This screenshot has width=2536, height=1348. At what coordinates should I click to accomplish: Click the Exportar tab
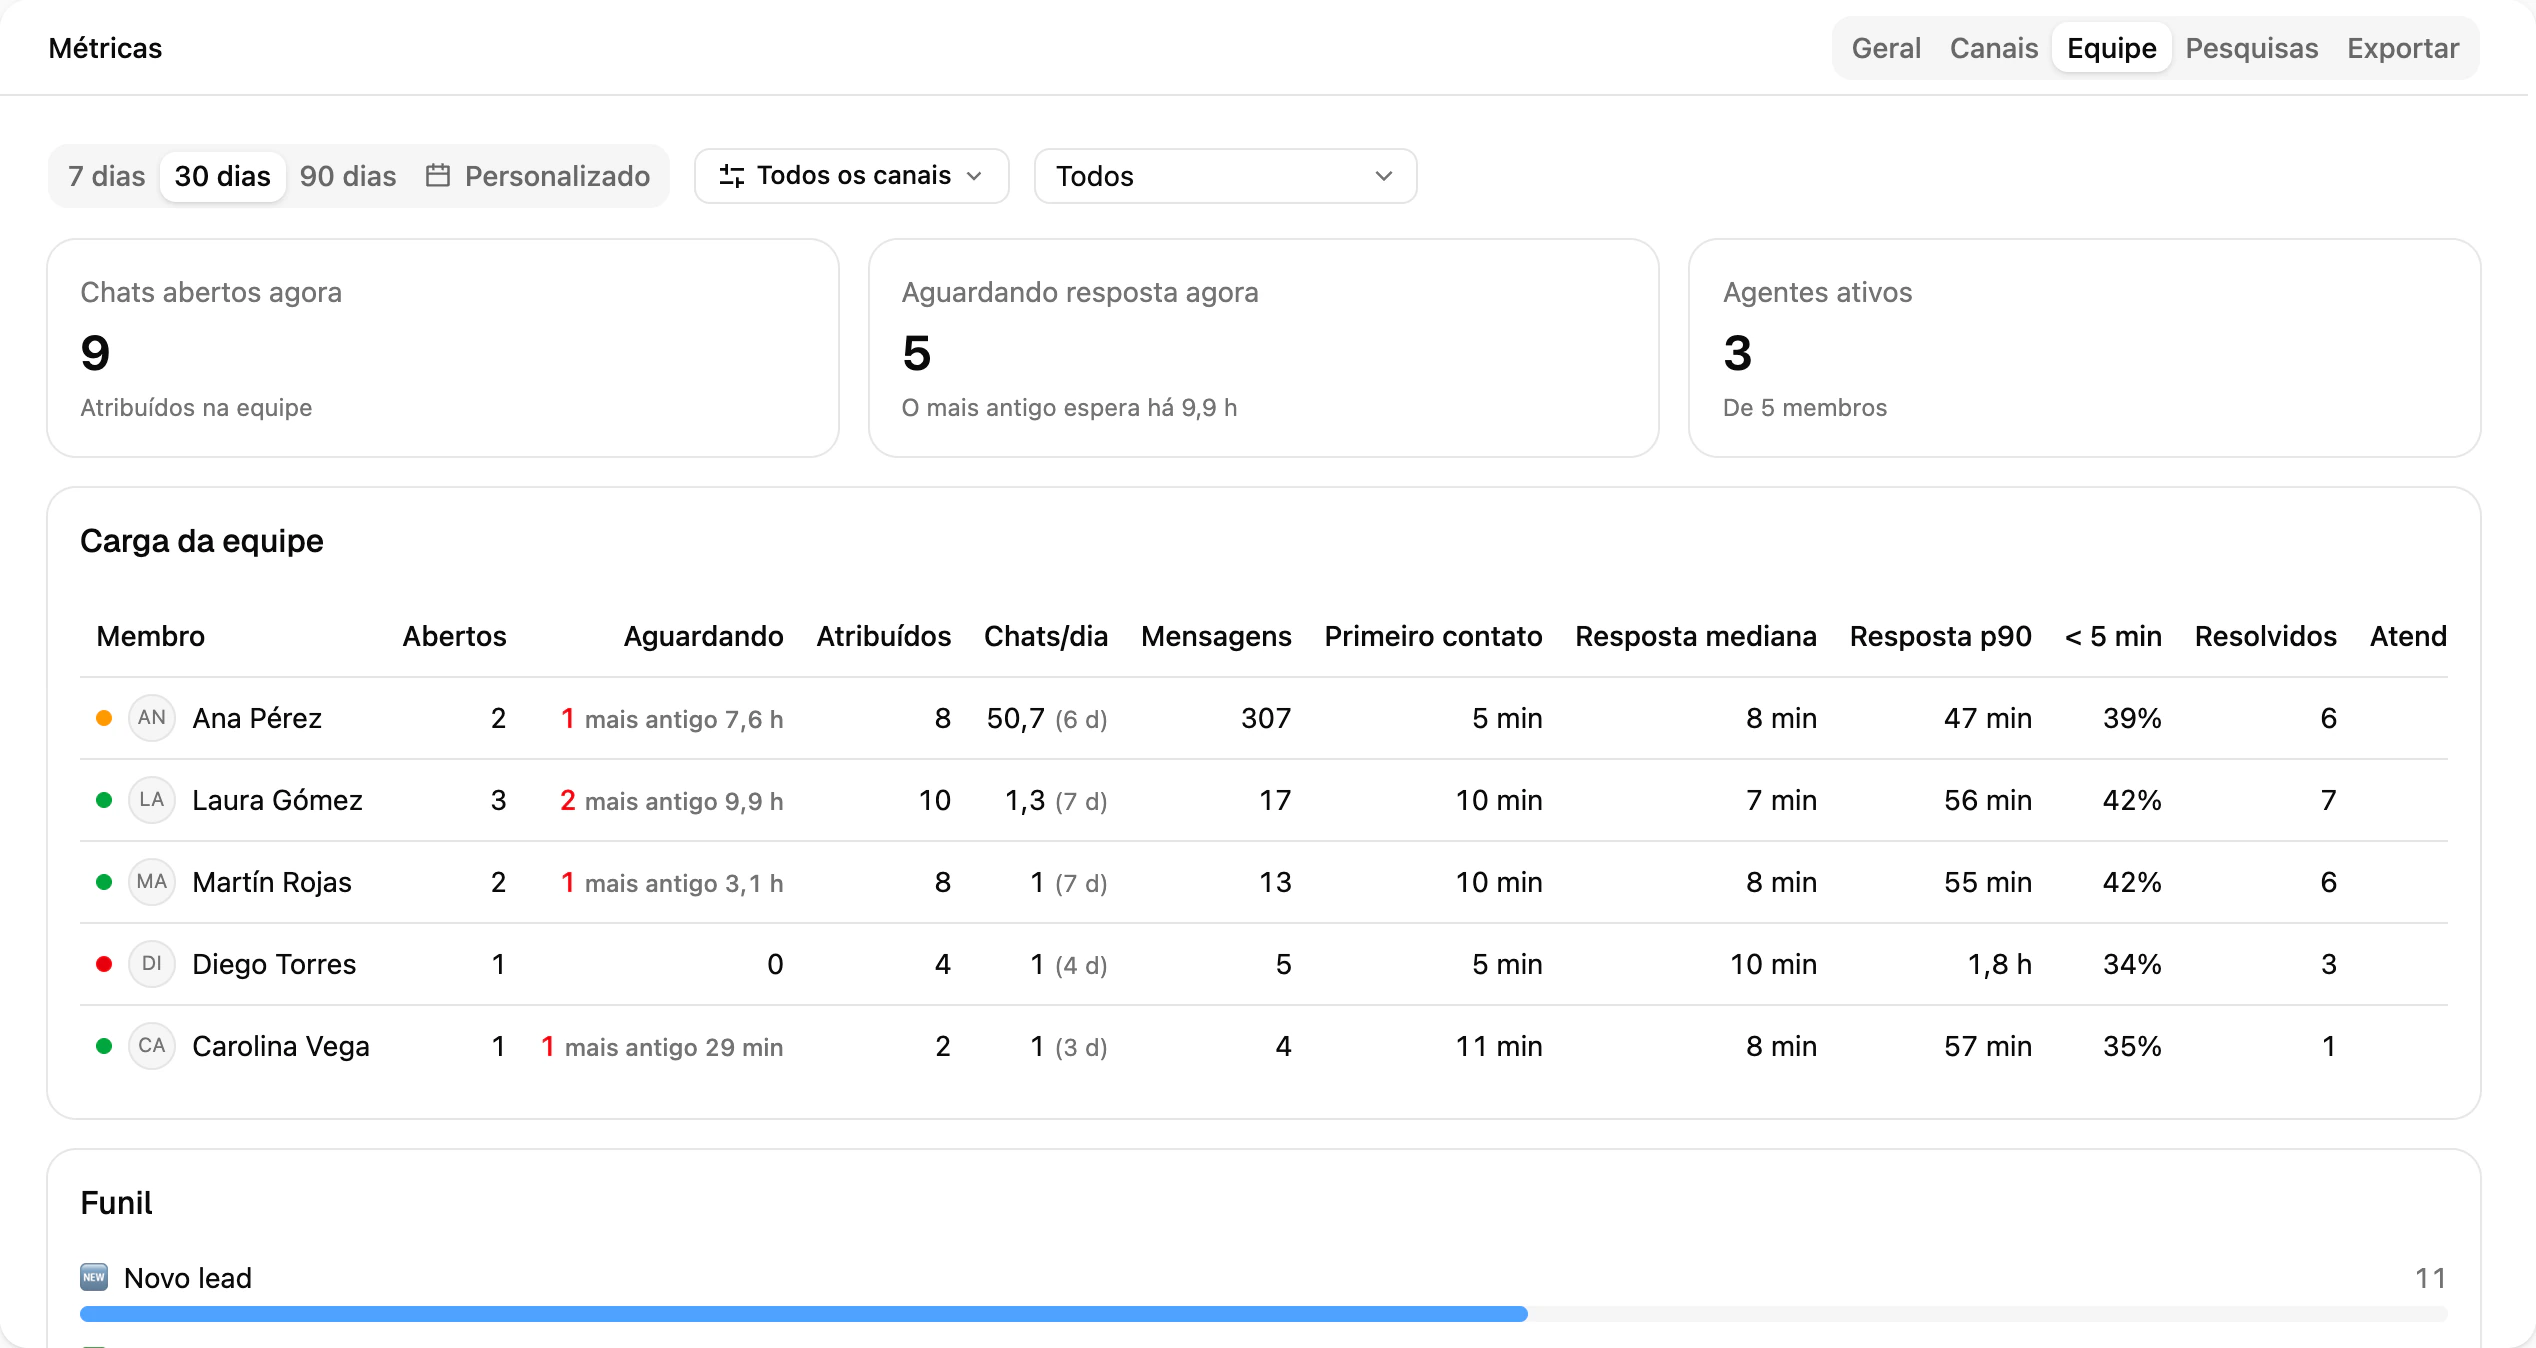(x=2402, y=48)
